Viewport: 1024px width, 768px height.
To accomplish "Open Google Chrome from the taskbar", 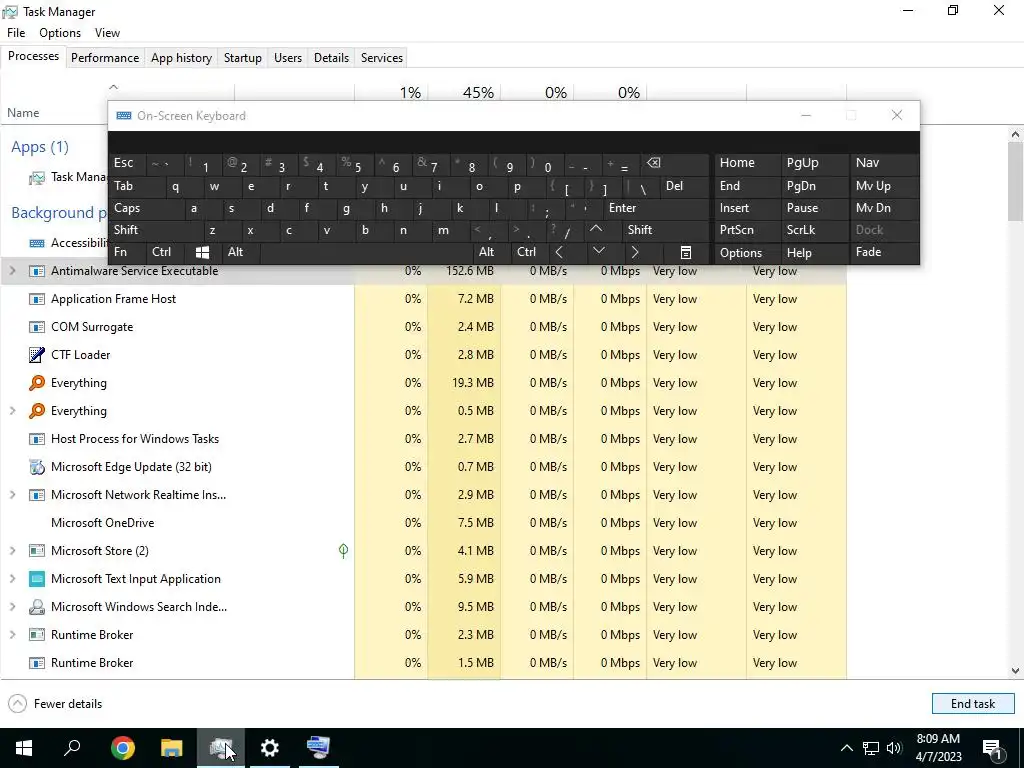I will [123, 748].
